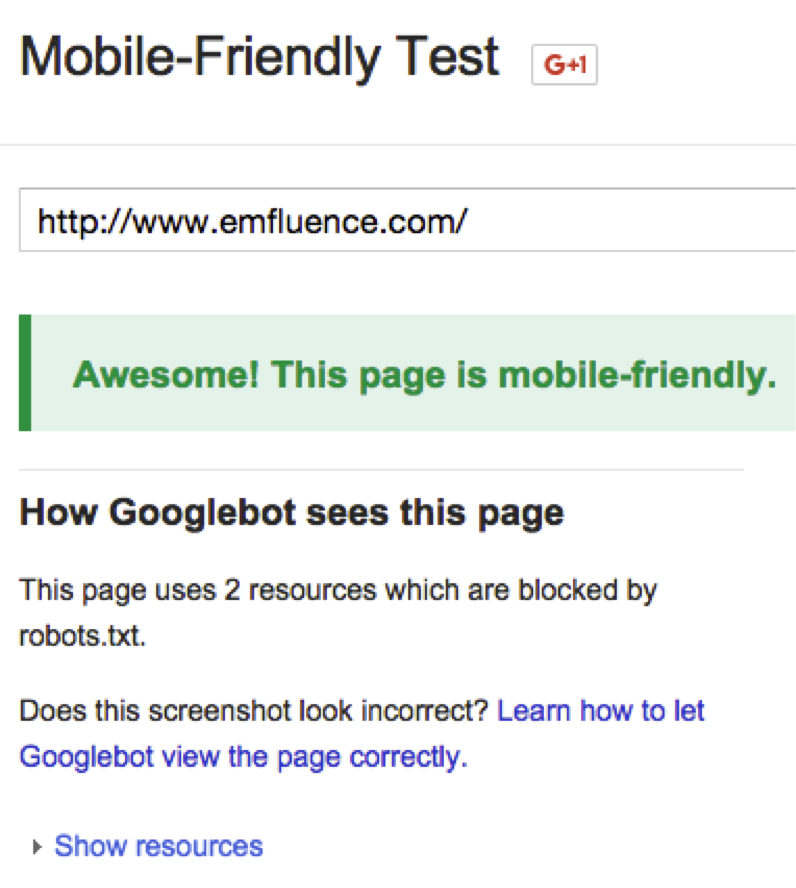The height and width of the screenshot is (888, 796).
Task: Click the Show resources link text
Action: [158, 846]
